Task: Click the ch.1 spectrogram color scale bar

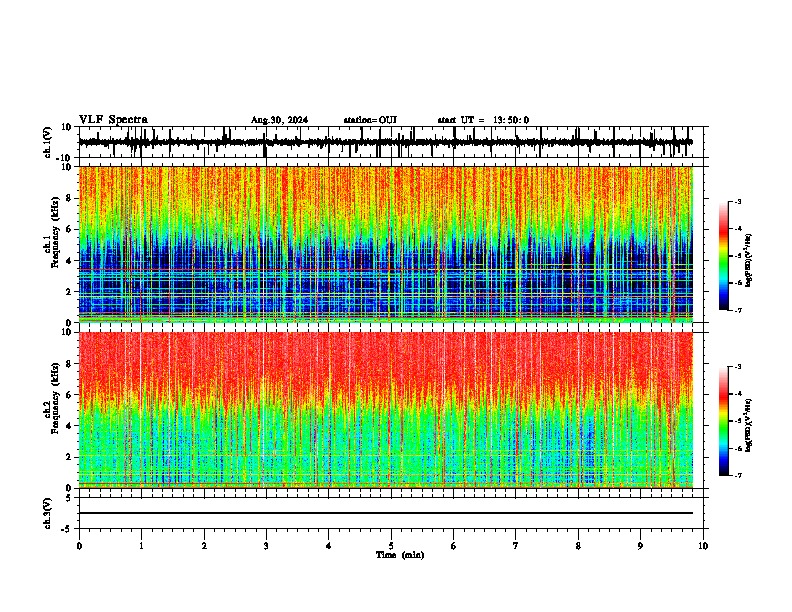Action: coord(724,256)
